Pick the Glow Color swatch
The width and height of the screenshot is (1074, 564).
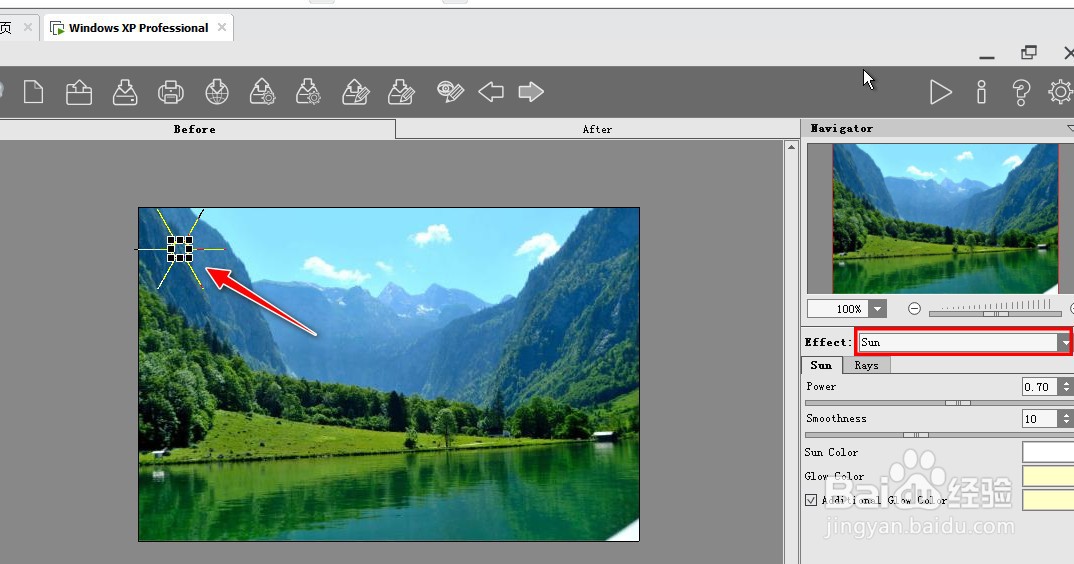coord(1048,476)
